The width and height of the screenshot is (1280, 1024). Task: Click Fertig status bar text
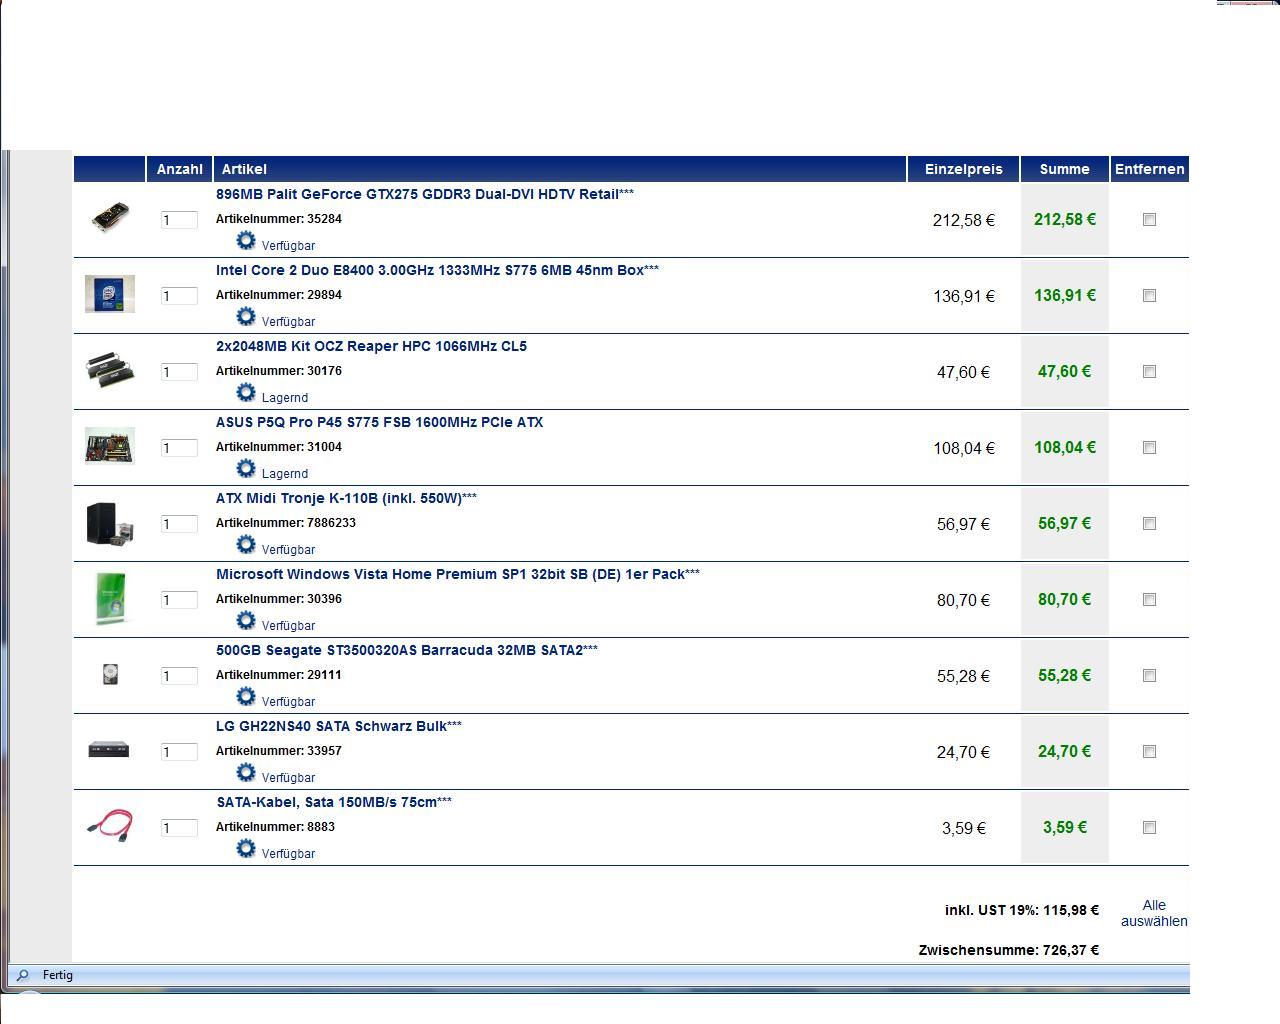(x=57, y=975)
